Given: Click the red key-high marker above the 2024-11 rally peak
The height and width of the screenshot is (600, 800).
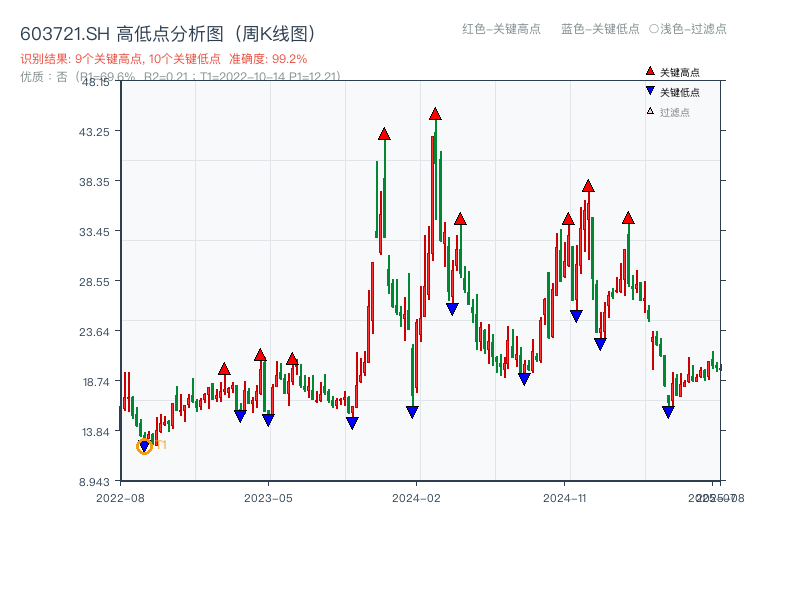Looking at the screenshot, I should [x=587, y=184].
